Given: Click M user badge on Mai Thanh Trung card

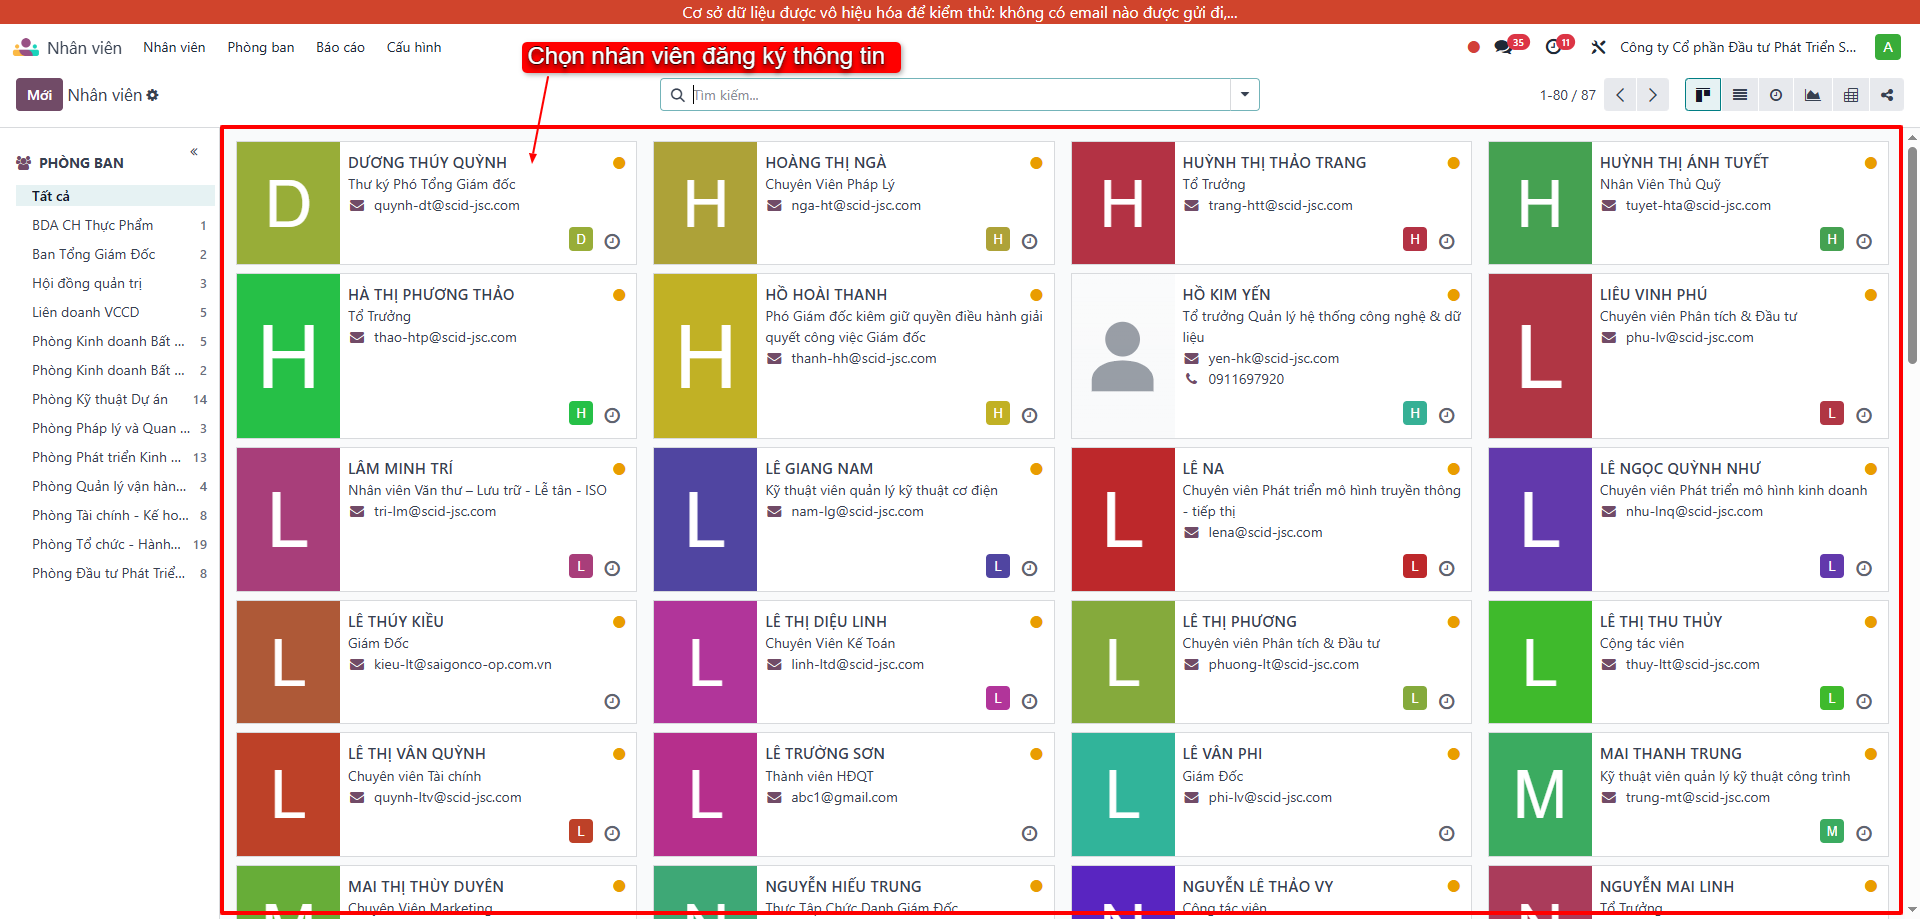Looking at the screenshot, I should pyautogui.click(x=1832, y=831).
